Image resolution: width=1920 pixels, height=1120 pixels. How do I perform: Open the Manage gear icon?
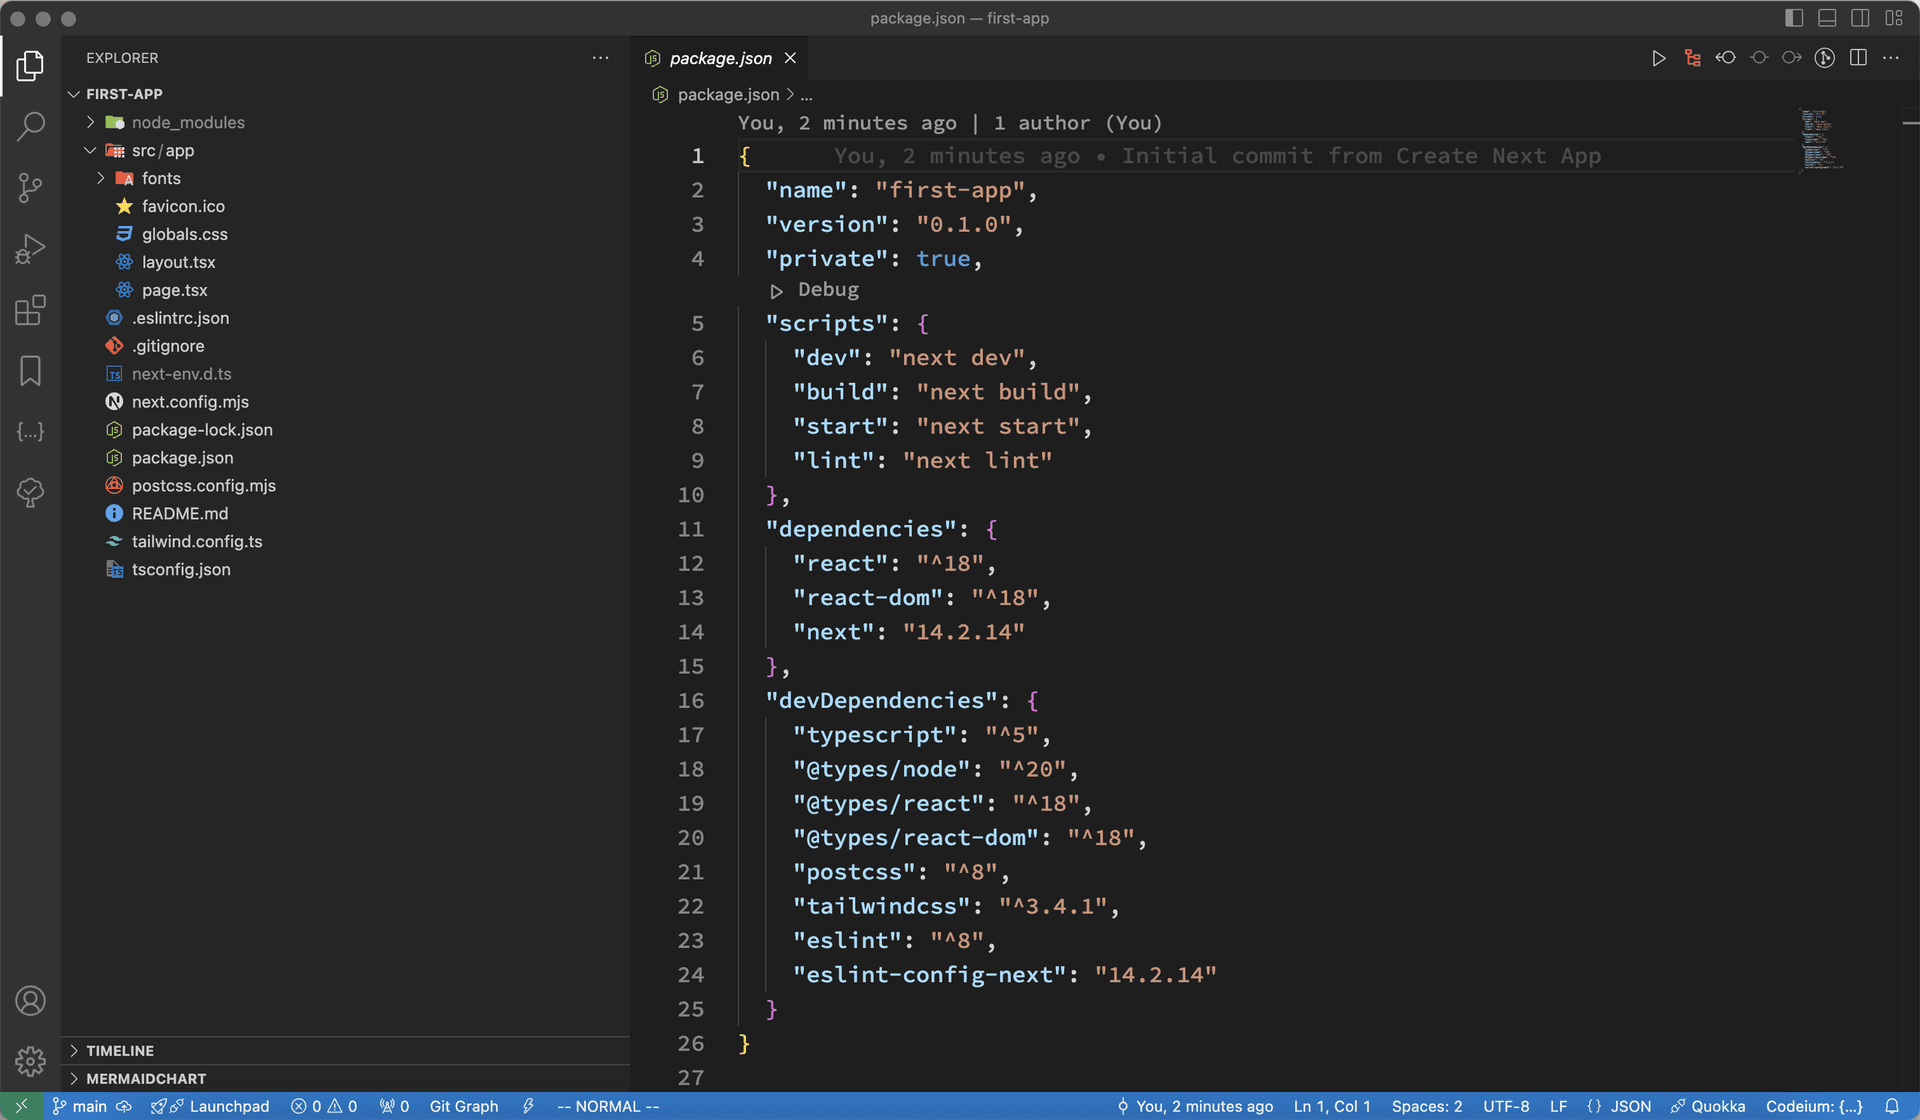[30, 1061]
